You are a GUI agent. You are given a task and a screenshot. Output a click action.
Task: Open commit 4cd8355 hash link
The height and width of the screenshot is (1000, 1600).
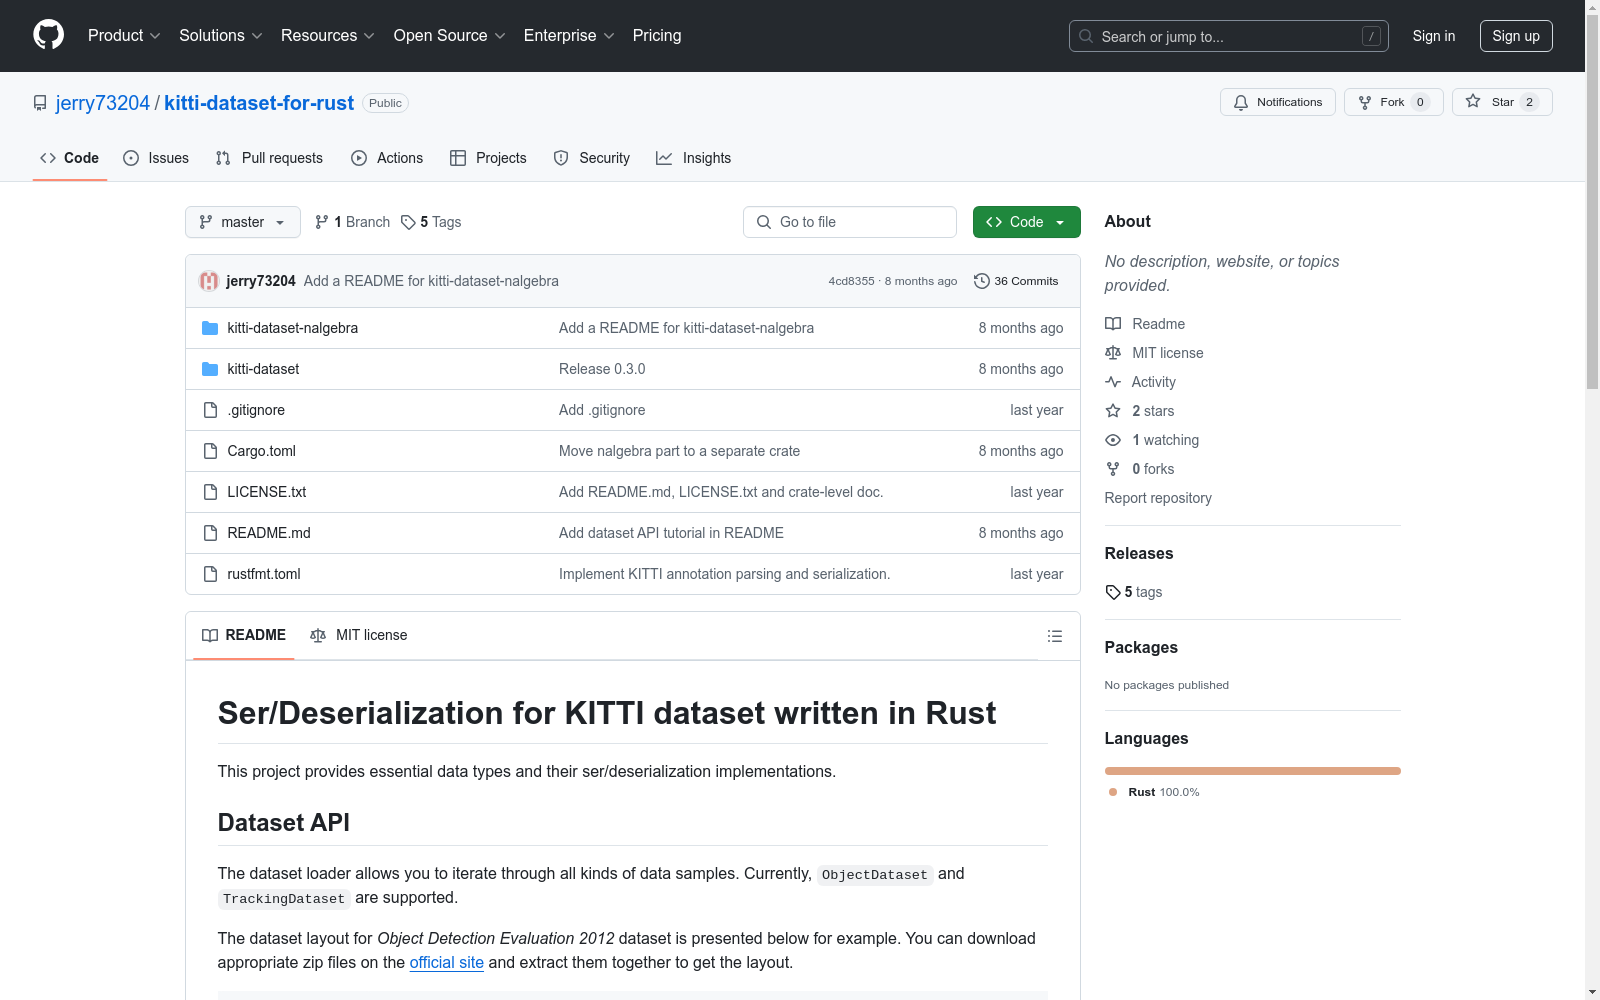click(851, 281)
